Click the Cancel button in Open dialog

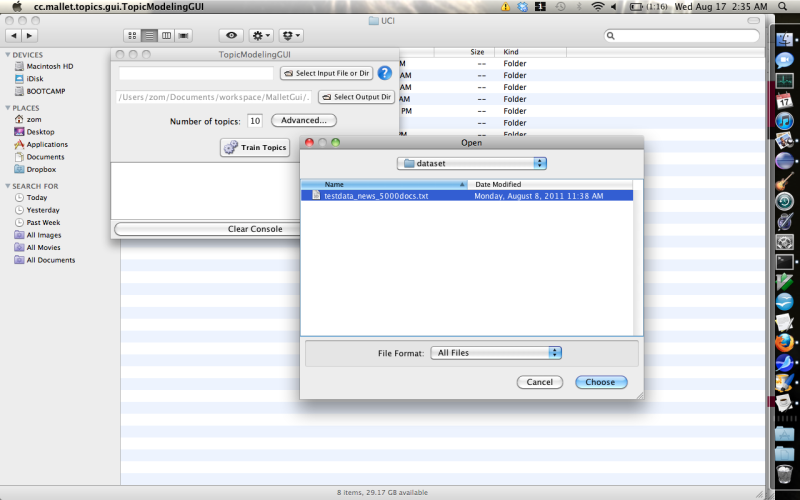(x=540, y=382)
